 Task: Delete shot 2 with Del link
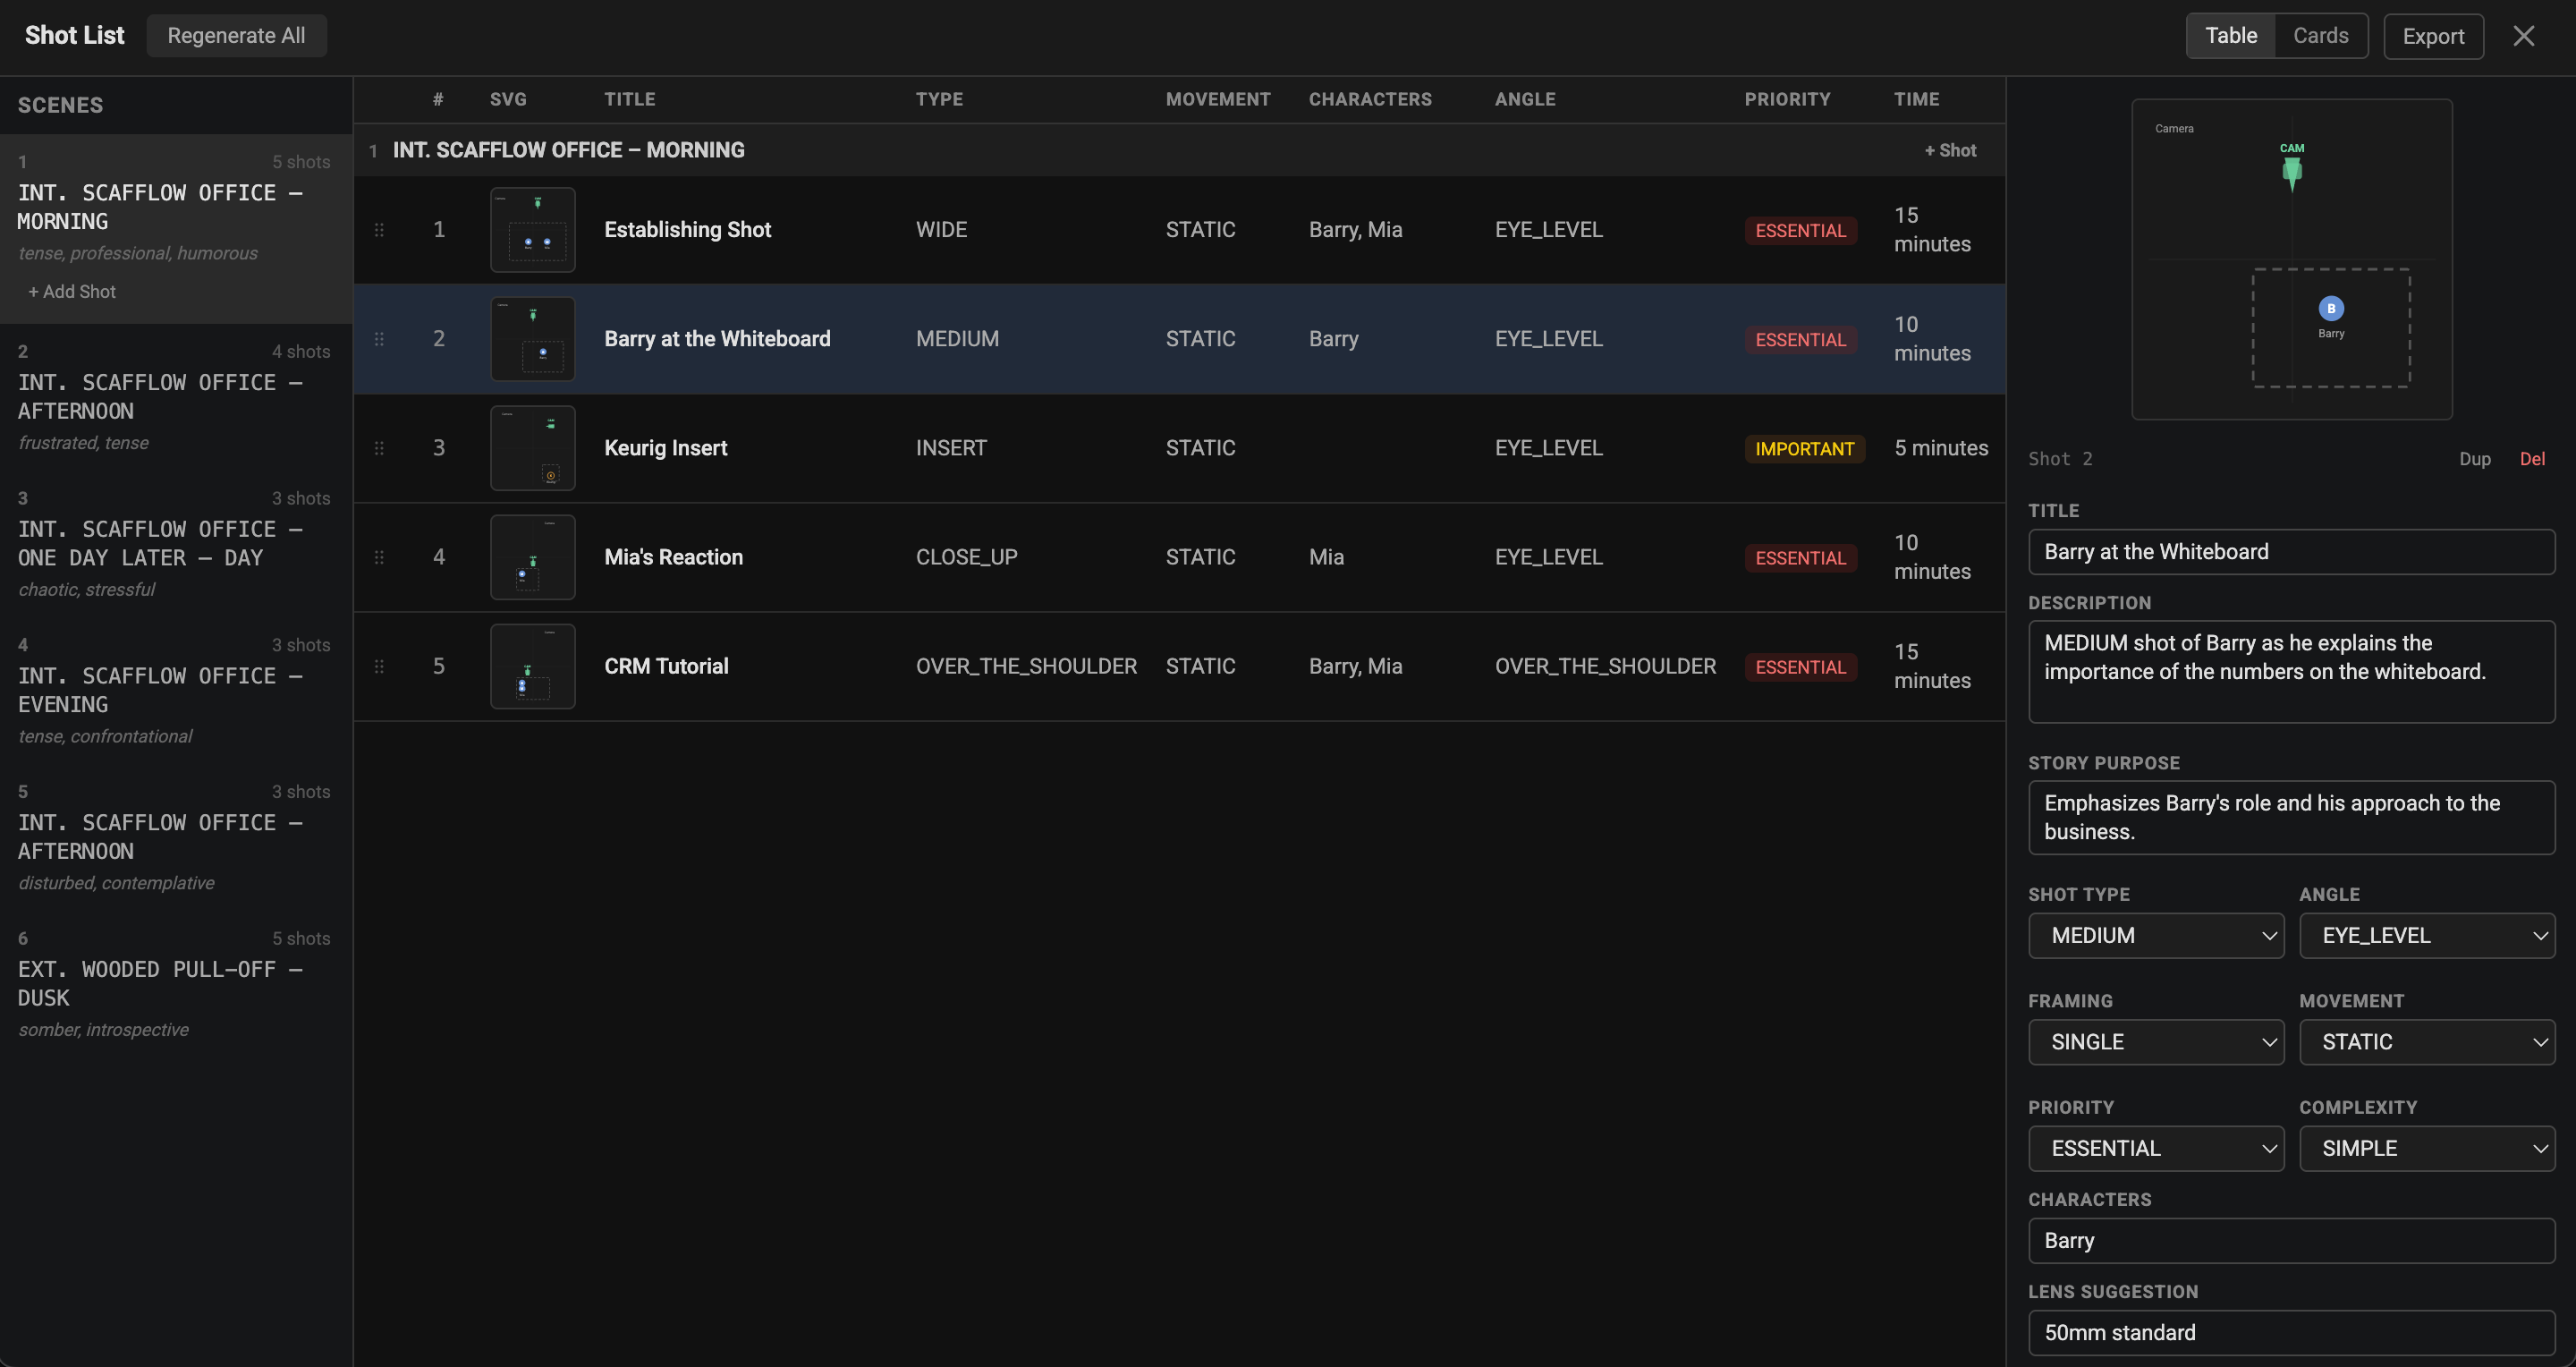coord(2531,459)
